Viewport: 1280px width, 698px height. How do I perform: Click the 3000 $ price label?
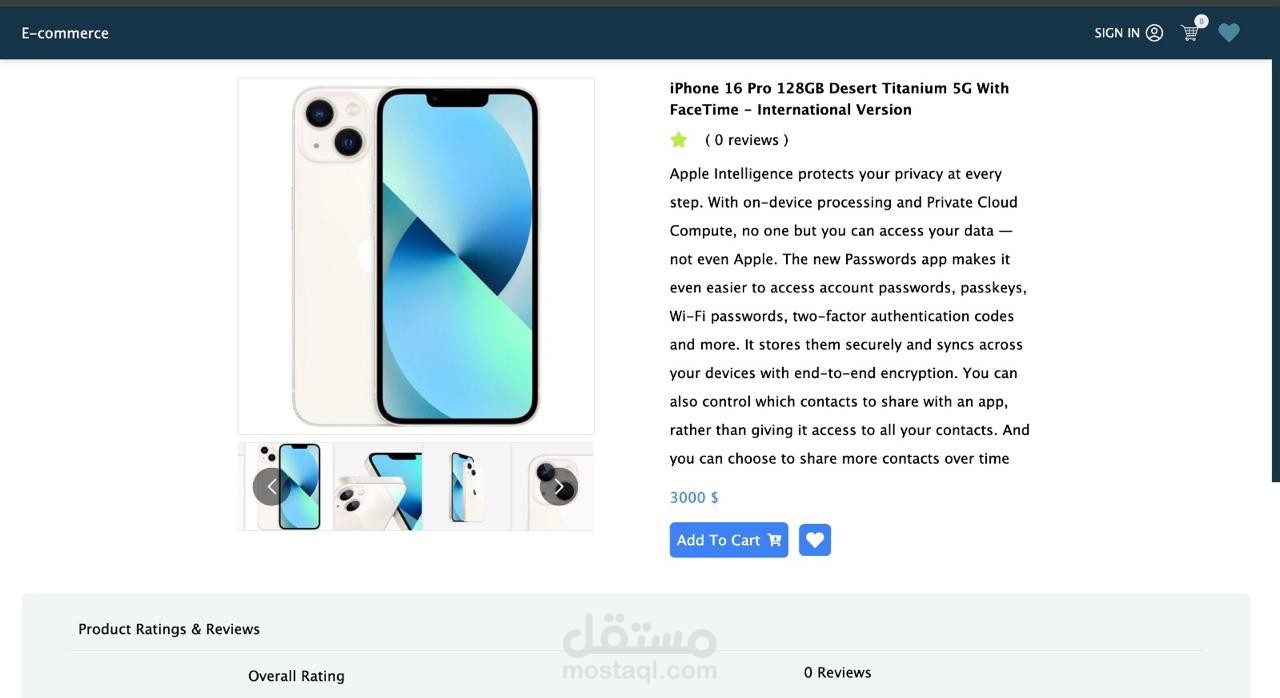pyautogui.click(x=694, y=497)
